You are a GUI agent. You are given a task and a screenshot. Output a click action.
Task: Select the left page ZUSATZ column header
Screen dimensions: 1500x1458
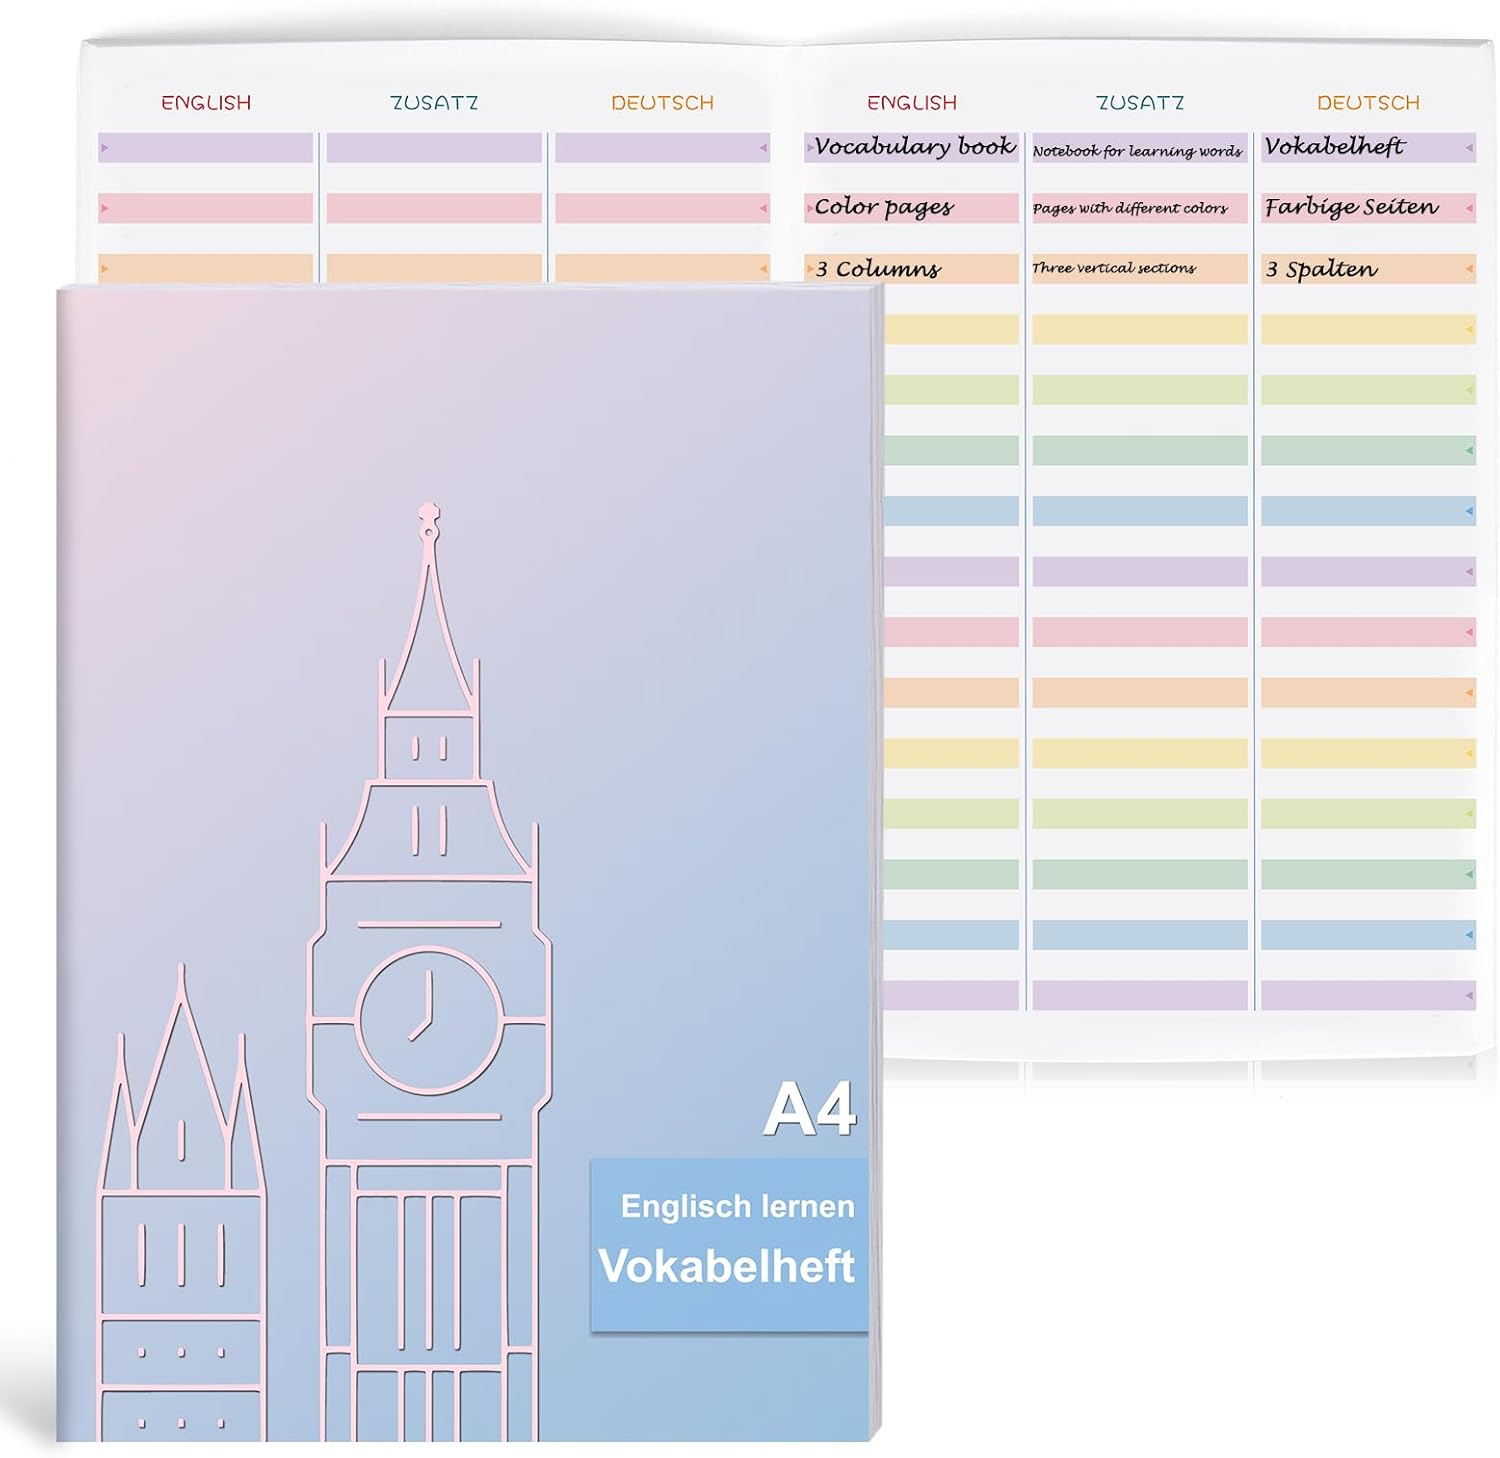coord(434,103)
